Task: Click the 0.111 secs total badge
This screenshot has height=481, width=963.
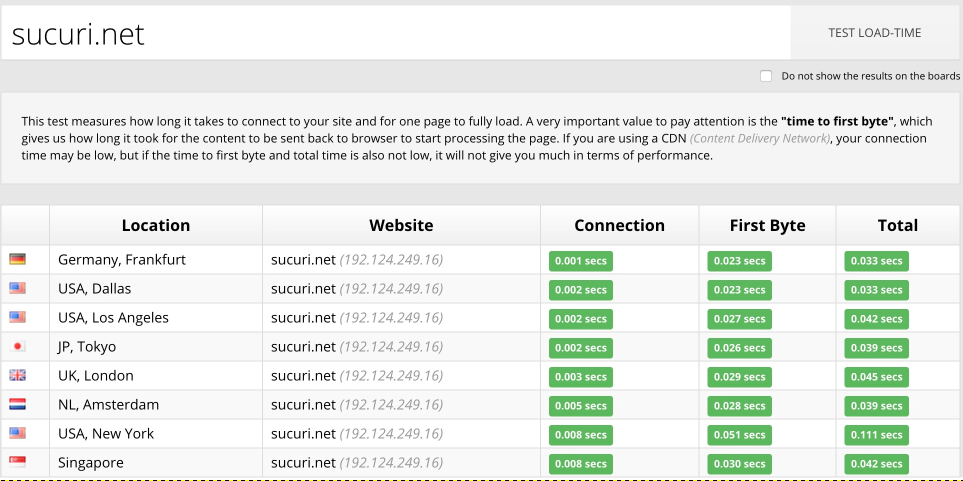Action: point(876,435)
